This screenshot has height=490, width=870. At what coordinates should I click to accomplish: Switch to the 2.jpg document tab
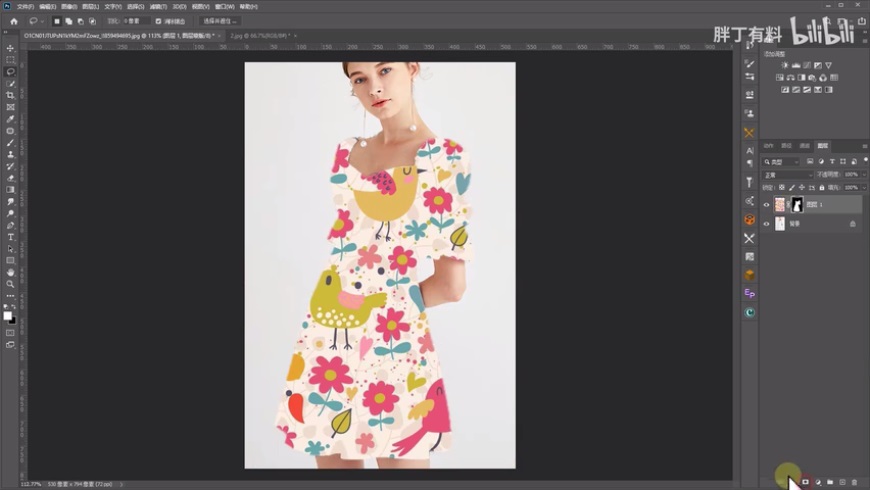[x=260, y=36]
